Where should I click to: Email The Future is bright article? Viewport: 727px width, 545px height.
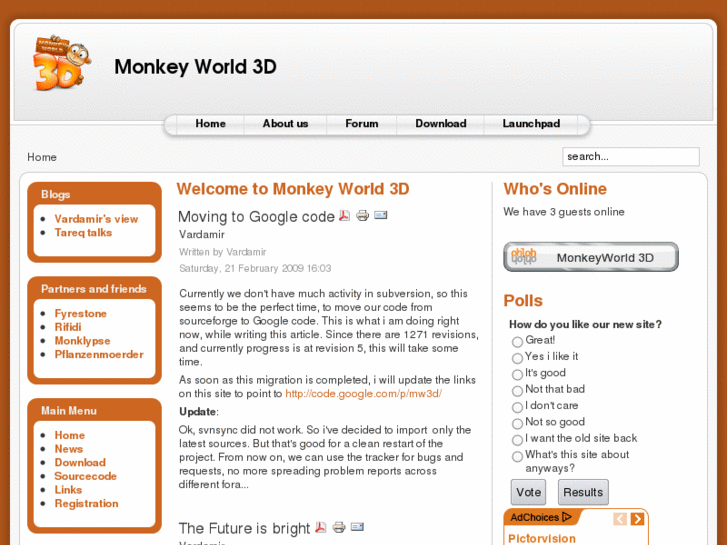pyautogui.click(x=357, y=526)
